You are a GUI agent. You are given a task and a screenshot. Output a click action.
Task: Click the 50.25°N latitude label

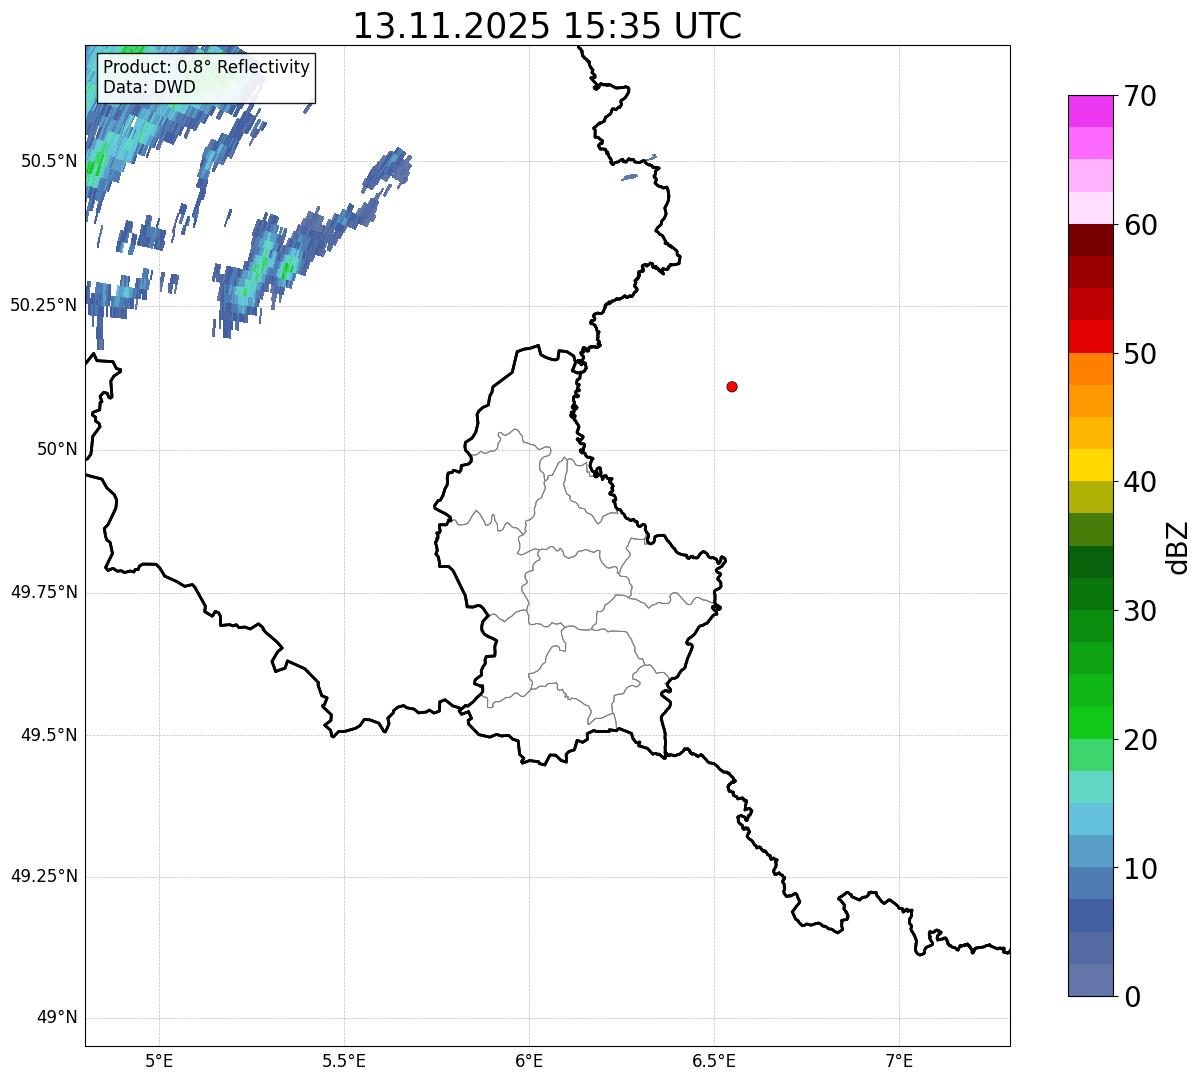tap(44, 305)
